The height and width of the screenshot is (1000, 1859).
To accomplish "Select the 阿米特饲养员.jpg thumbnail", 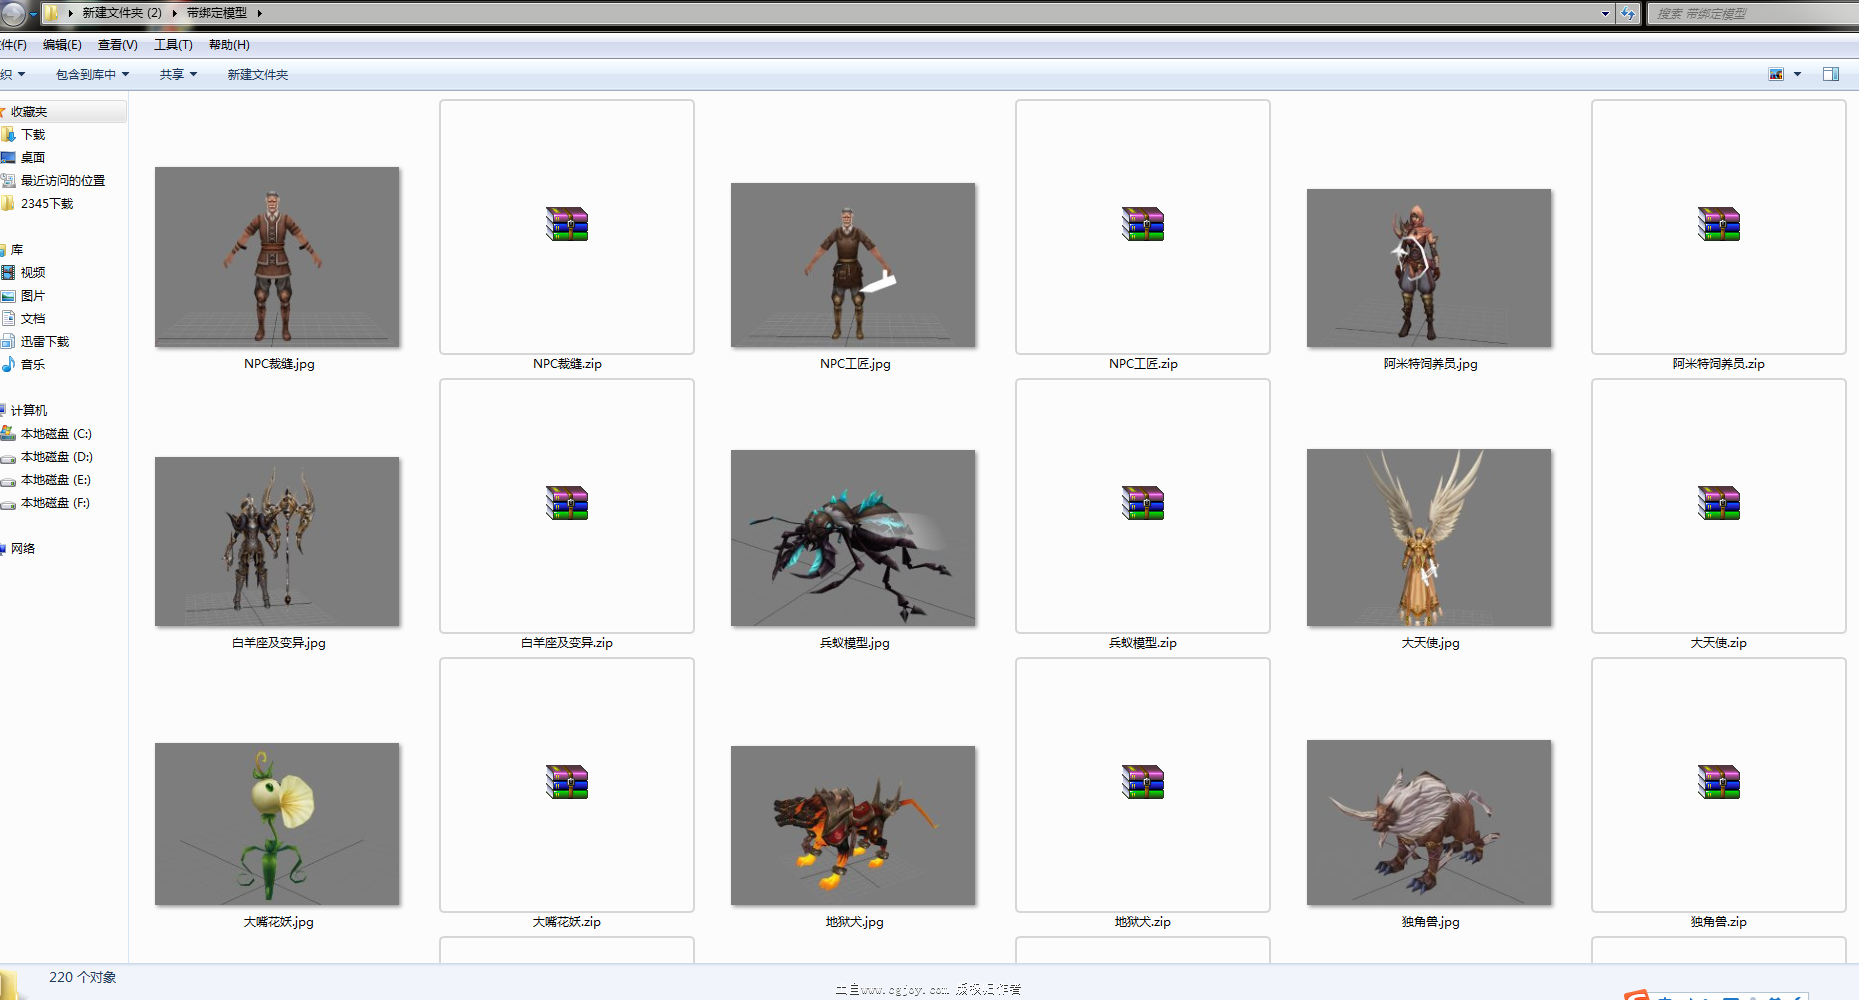I will pyautogui.click(x=1429, y=268).
